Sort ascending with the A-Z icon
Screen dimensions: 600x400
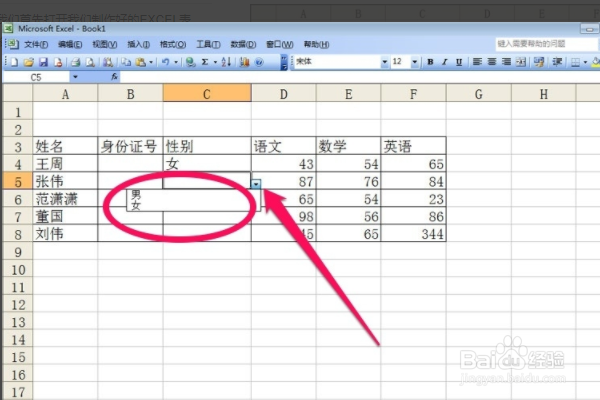pyautogui.click(x=226, y=62)
